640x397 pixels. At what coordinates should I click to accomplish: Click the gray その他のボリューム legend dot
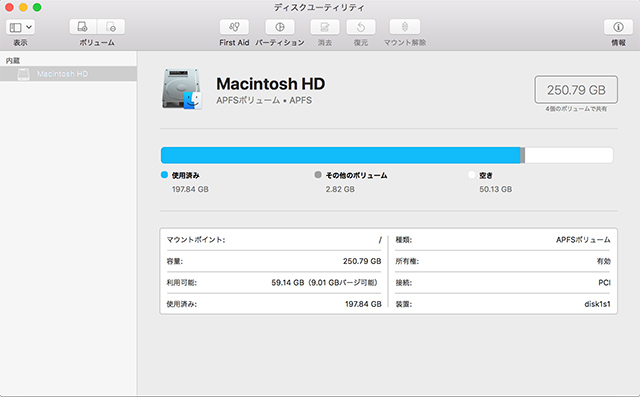pos(318,175)
